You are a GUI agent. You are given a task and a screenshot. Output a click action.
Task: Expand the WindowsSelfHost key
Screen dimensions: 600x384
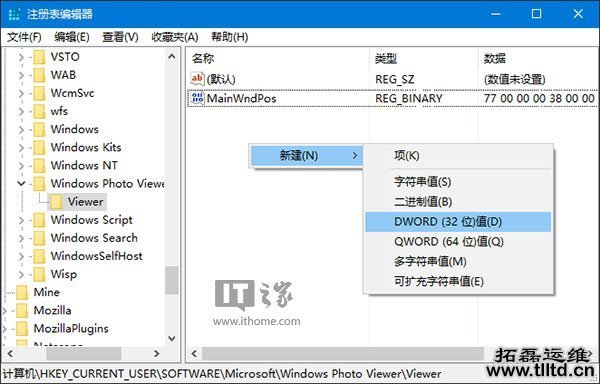pos(21,256)
